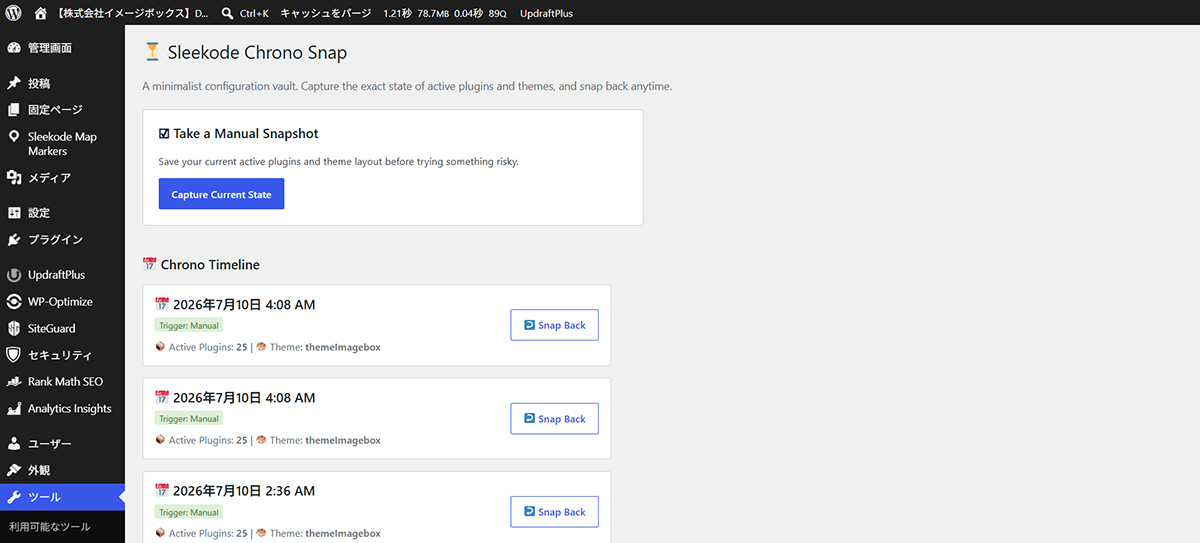
Task: Open the search magnifier icon
Action: click(x=228, y=13)
